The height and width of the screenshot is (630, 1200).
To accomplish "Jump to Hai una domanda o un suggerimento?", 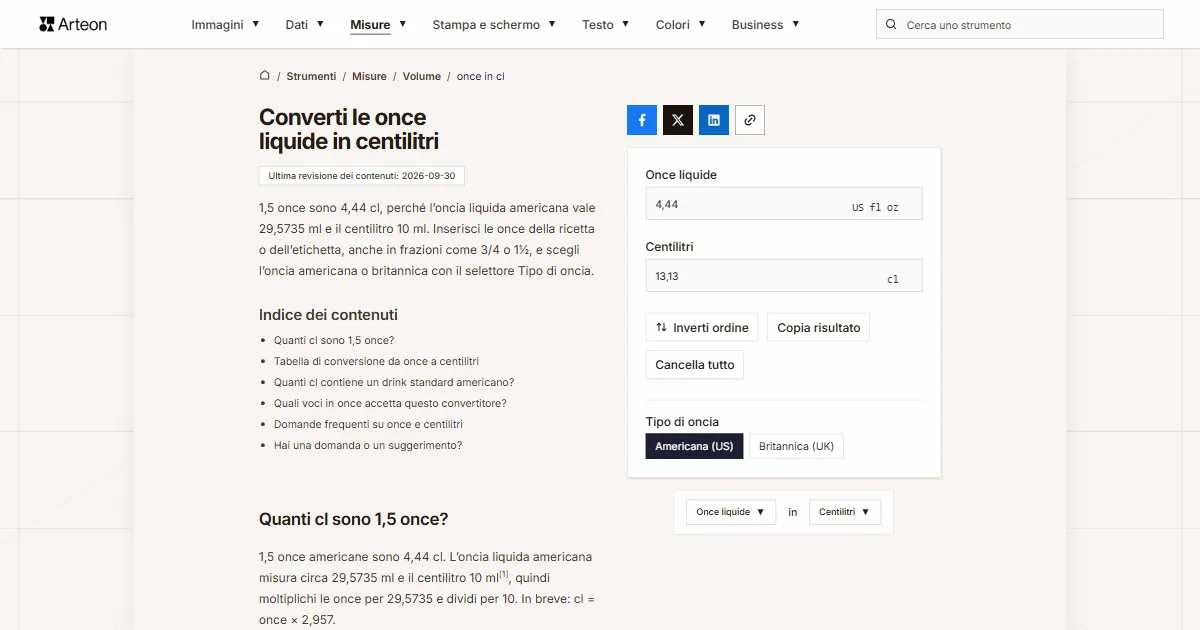I will (x=368, y=445).
